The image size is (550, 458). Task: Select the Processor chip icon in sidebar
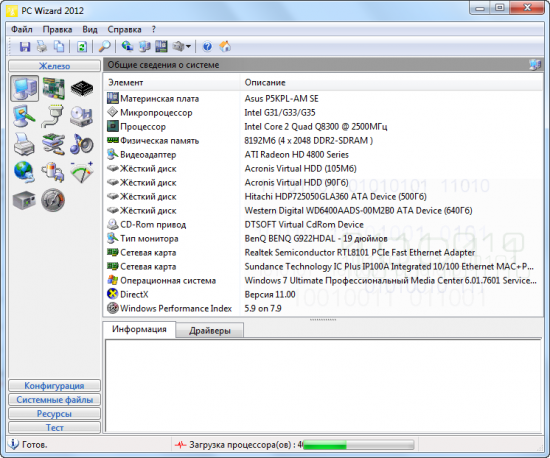(x=82, y=88)
